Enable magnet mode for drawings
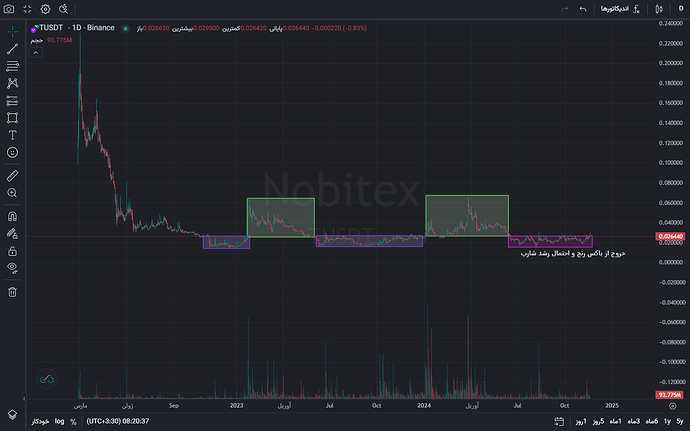690x431 pixels. pyautogui.click(x=12, y=217)
